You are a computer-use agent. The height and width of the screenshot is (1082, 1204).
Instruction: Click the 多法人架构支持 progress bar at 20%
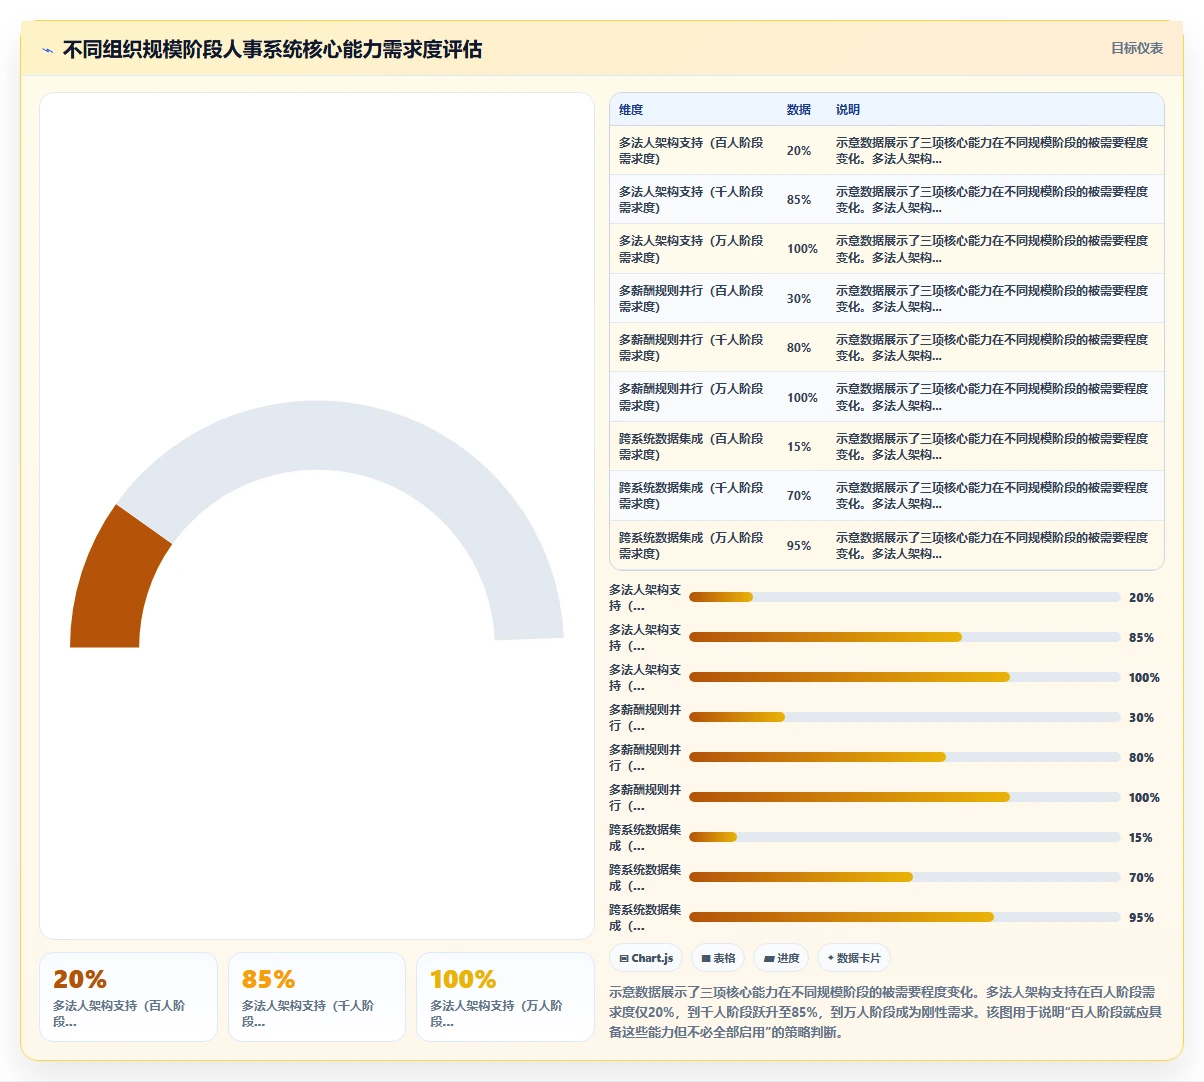(904, 597)
